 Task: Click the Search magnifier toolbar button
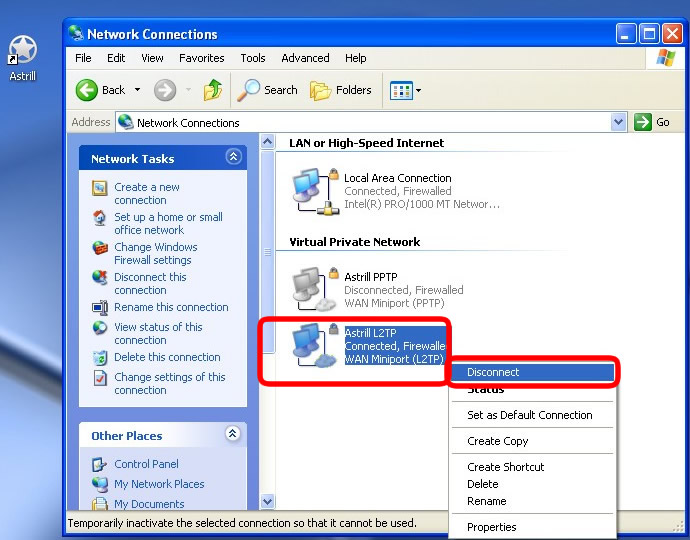[267, 90]
